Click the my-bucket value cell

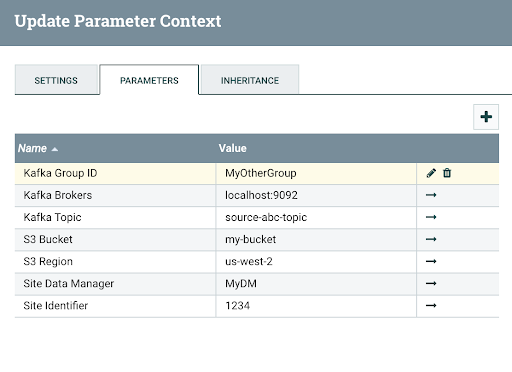(x=316, y=239)
